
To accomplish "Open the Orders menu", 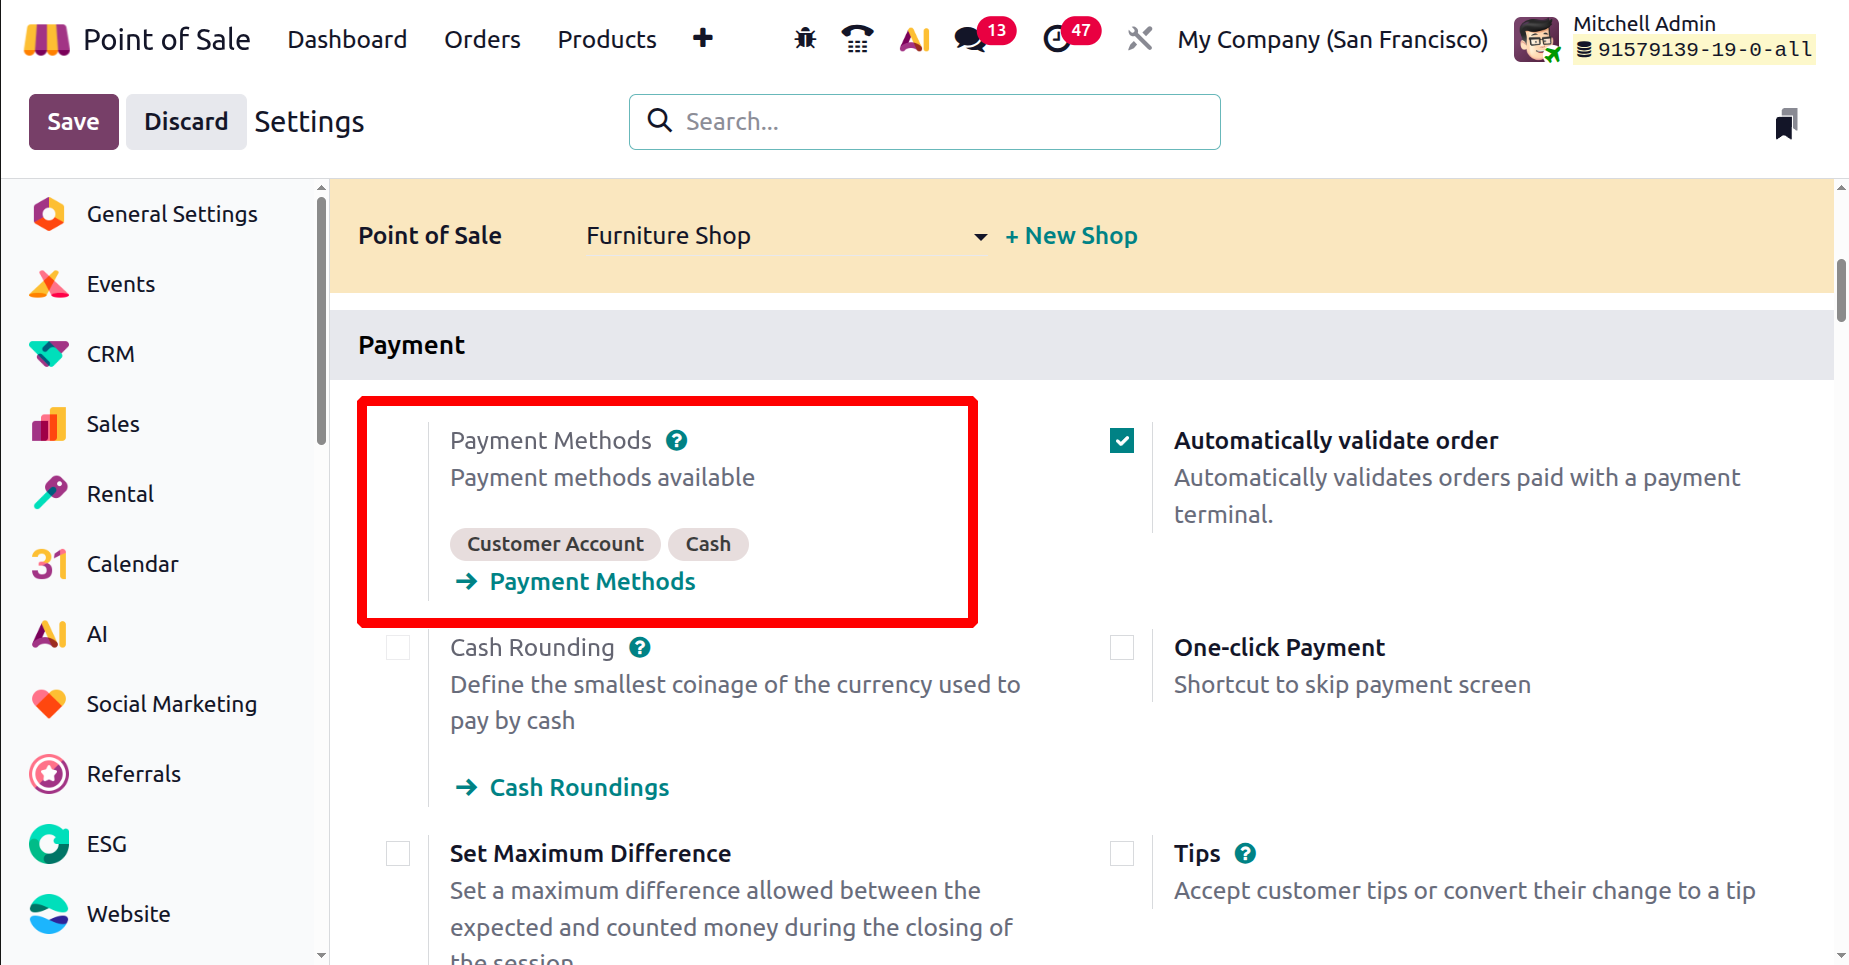I will pos(482,40).
